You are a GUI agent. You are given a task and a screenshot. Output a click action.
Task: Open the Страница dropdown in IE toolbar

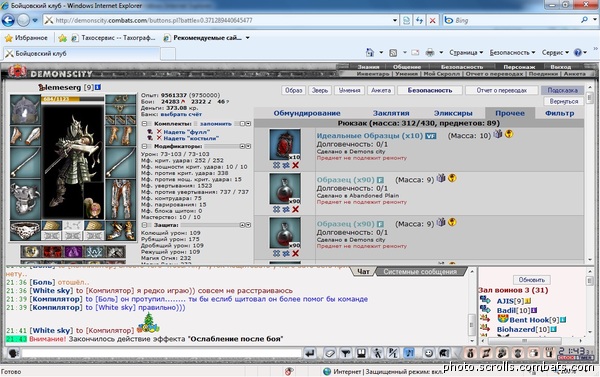466,52
